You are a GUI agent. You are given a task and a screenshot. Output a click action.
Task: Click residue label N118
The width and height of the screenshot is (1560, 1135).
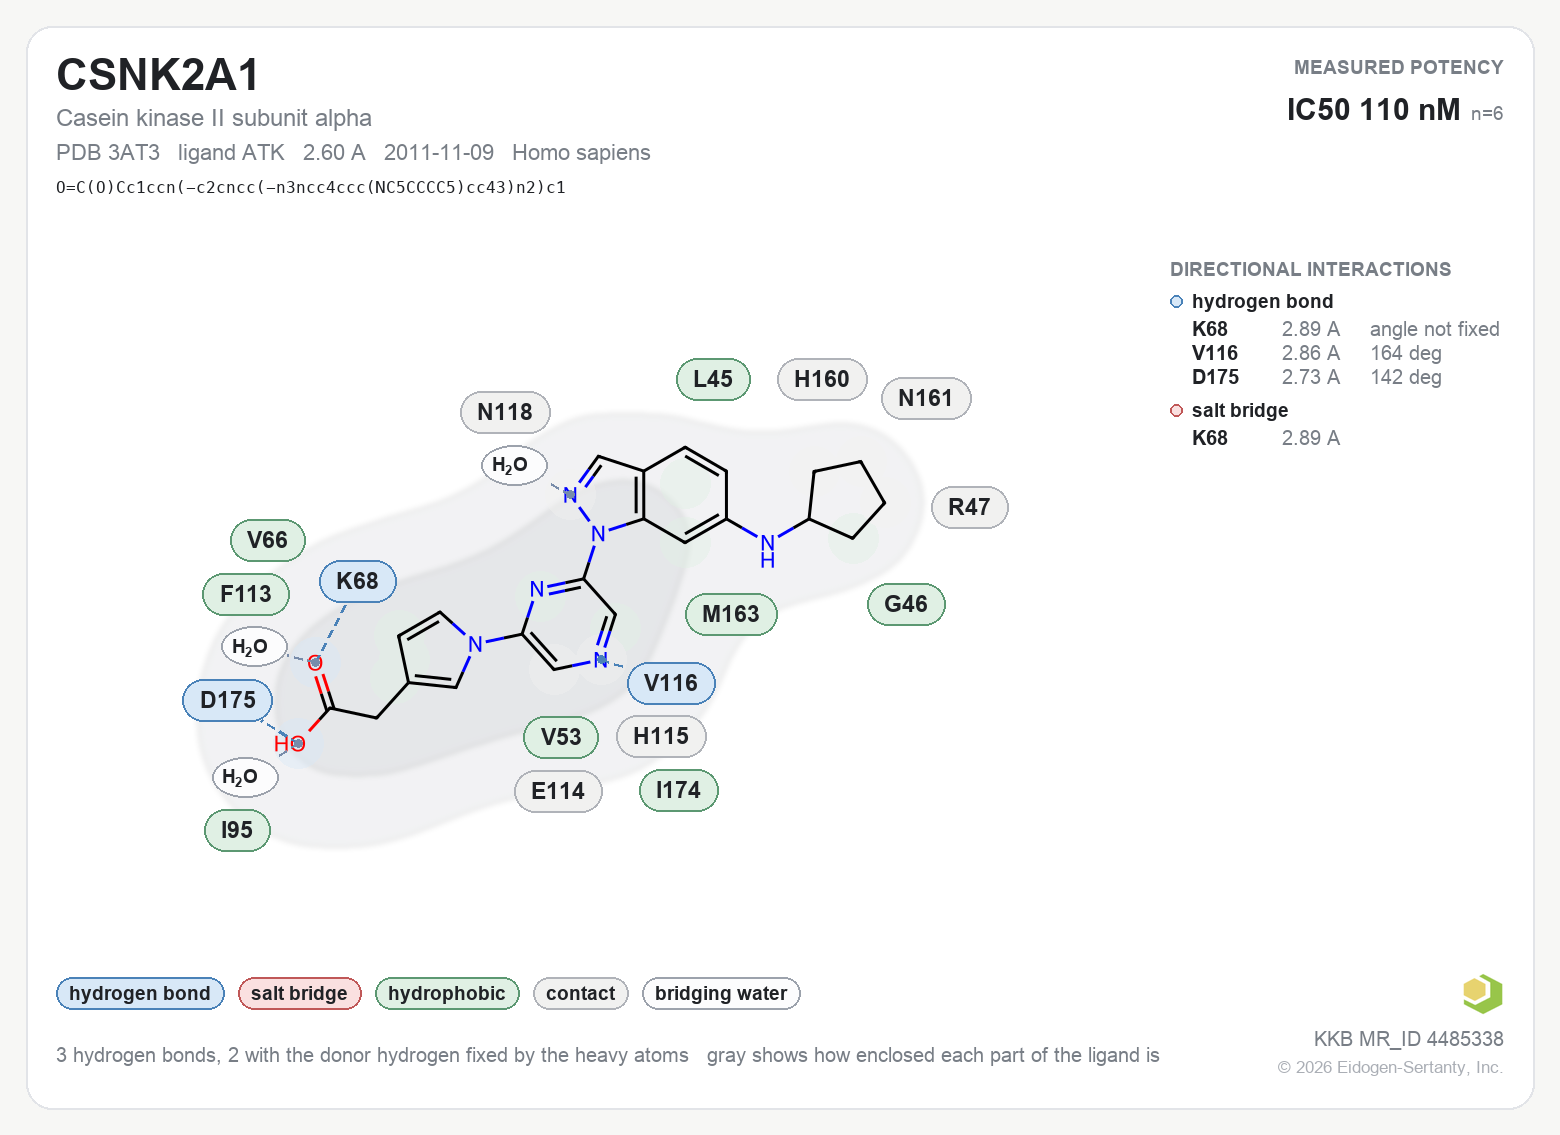505,412
